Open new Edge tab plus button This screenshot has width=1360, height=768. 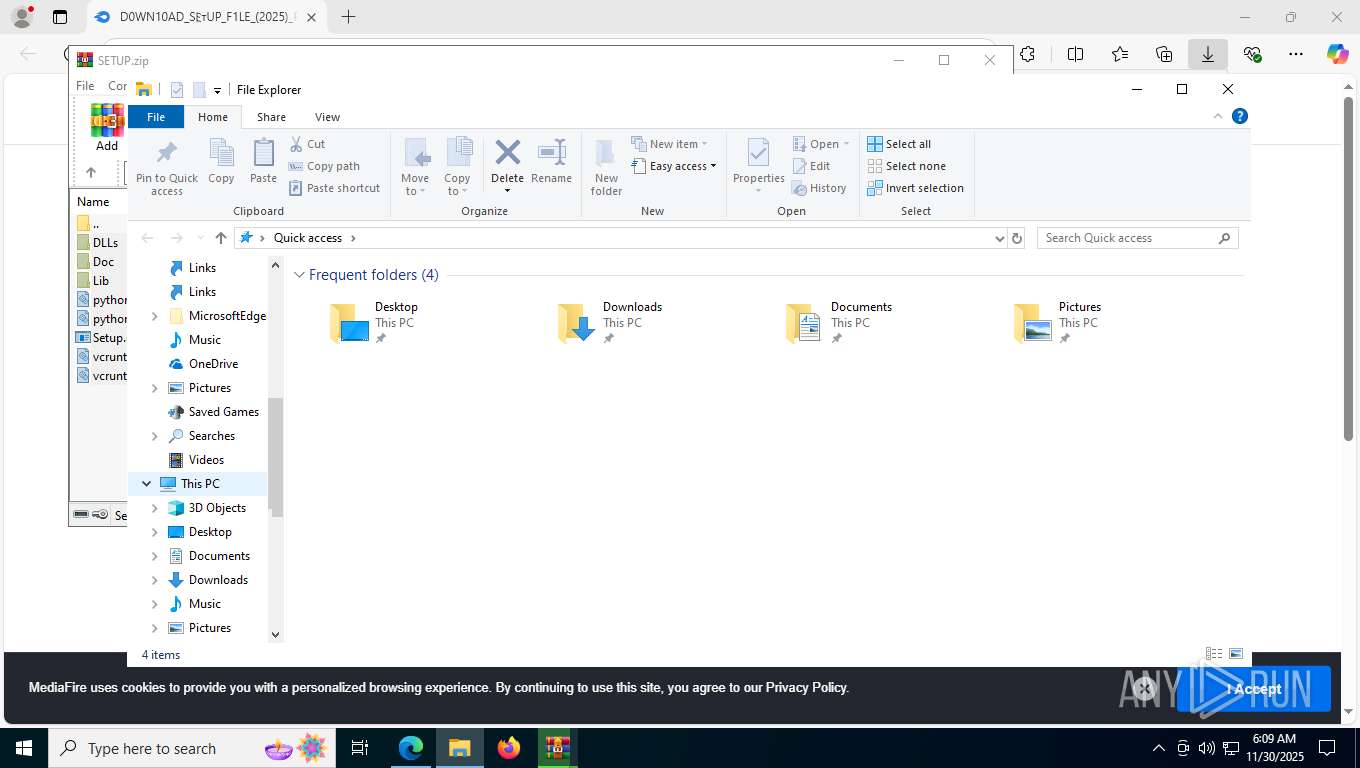[348, 17]
